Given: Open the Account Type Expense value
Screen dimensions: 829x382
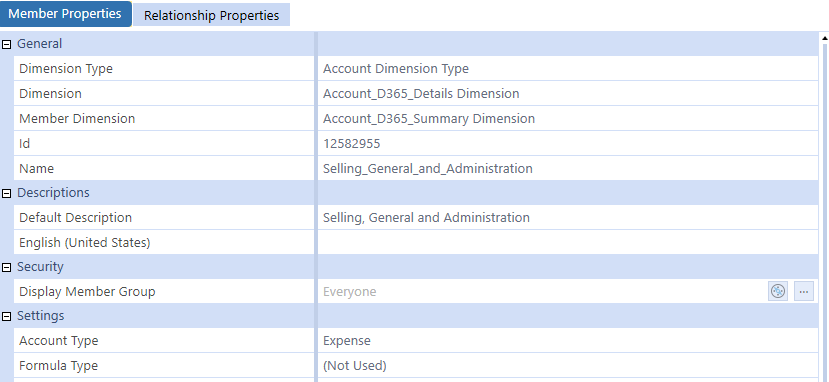Looking at the screenshot, I should click(x=567, y=341).
